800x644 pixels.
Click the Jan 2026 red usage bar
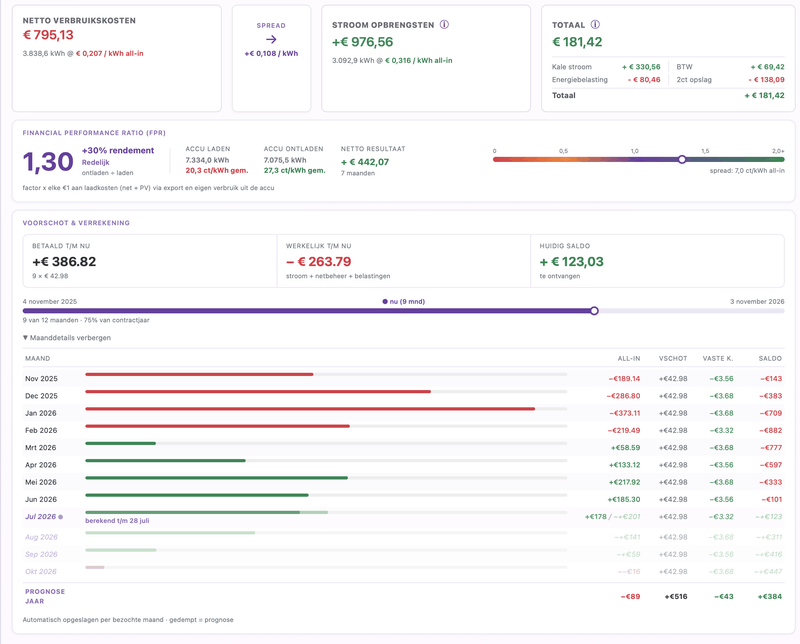[310, 409]
